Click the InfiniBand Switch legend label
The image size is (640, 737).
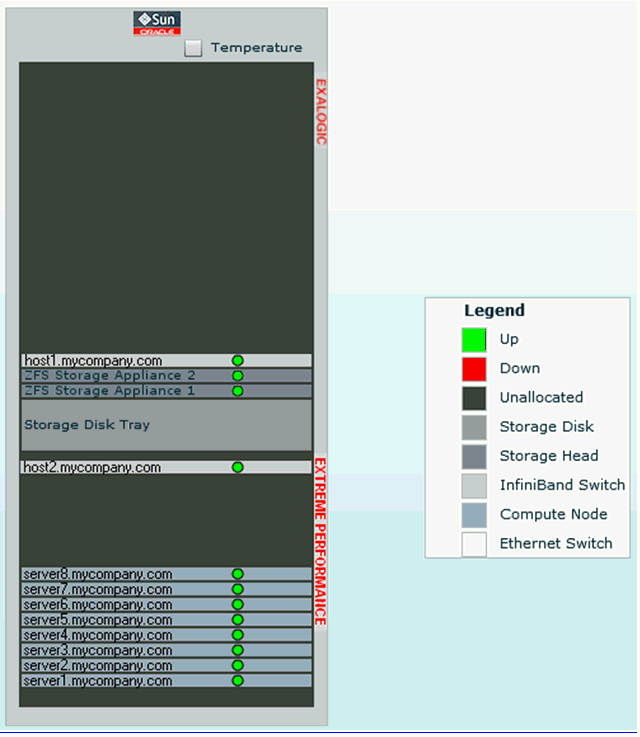coord(562,485)
